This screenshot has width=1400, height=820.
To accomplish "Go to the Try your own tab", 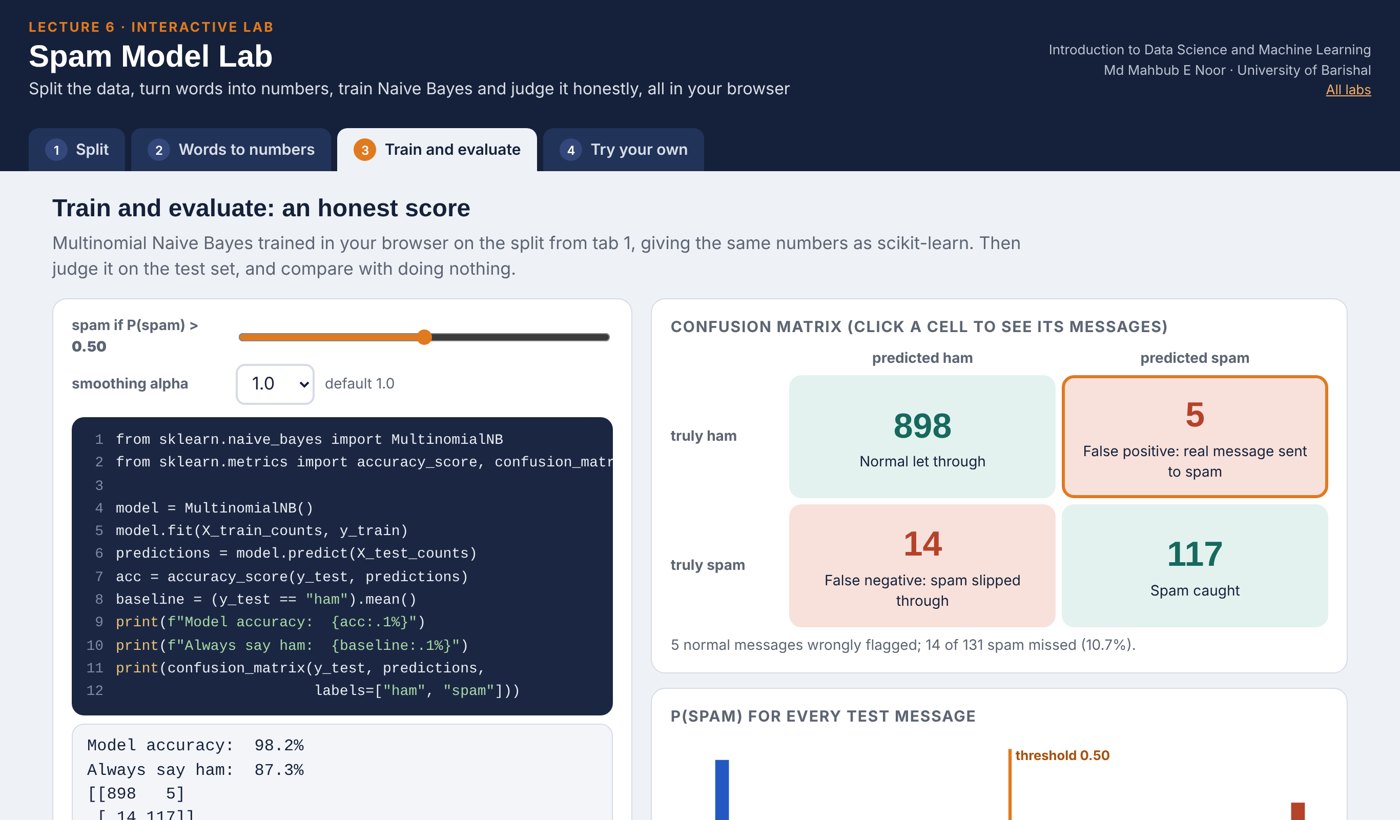I will click(x=623, y=149).
